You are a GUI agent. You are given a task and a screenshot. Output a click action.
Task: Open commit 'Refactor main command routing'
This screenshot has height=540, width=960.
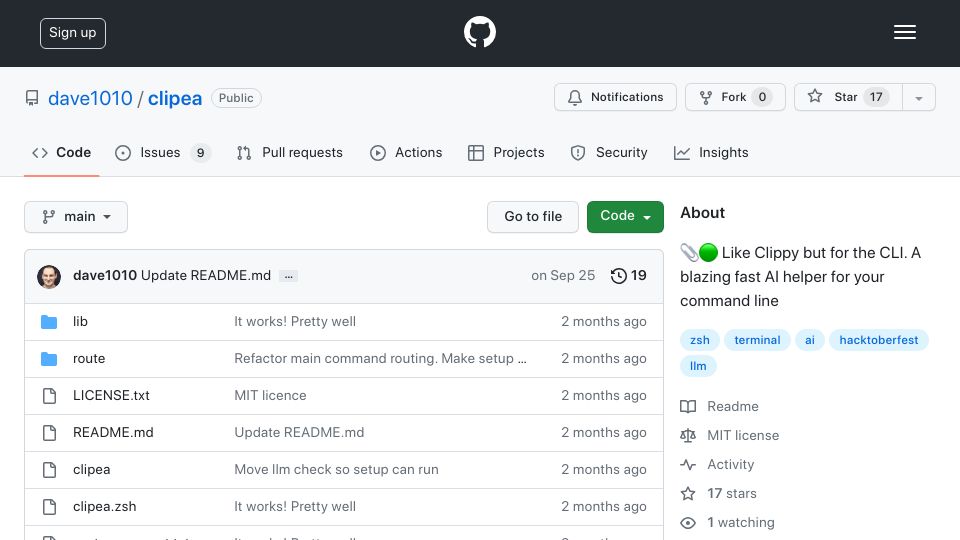[x=380, y=358]
